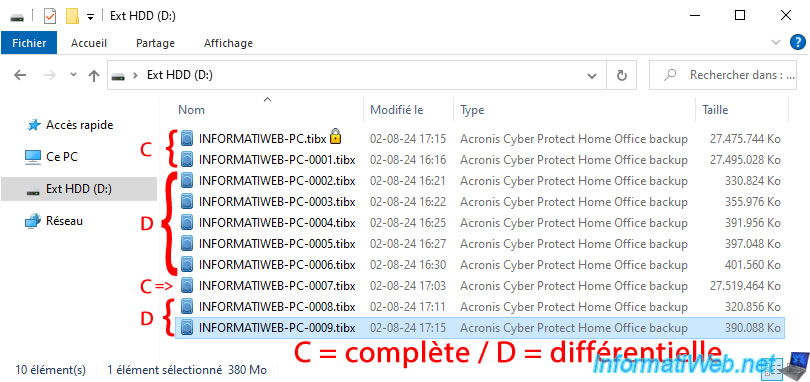Go back with the left arrow

(20, 75)
